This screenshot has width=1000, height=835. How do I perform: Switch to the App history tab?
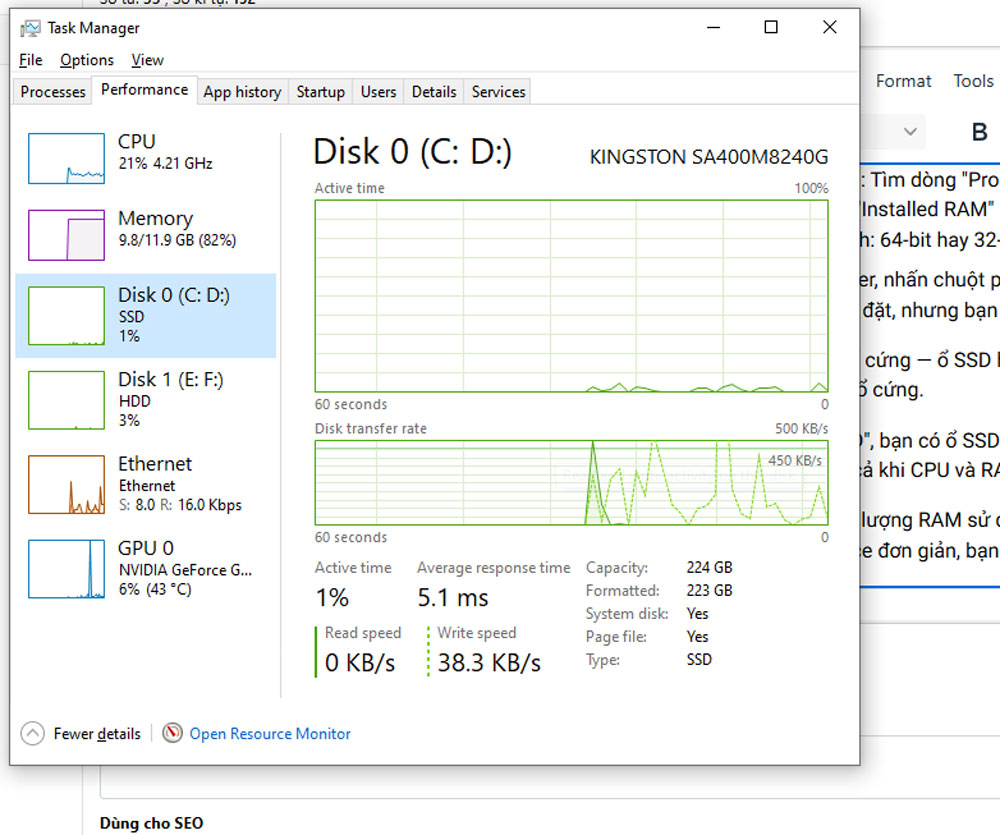242,92
